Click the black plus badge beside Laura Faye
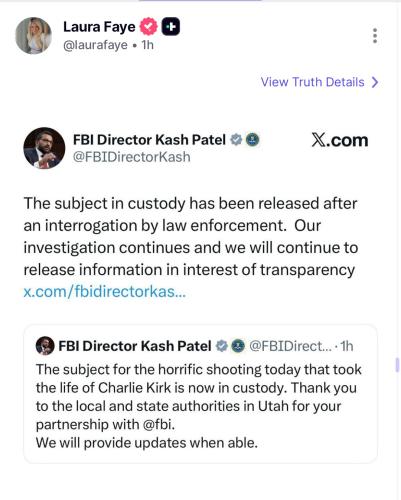Viewport: 401px width, 500px height. [x=171, y=27]
